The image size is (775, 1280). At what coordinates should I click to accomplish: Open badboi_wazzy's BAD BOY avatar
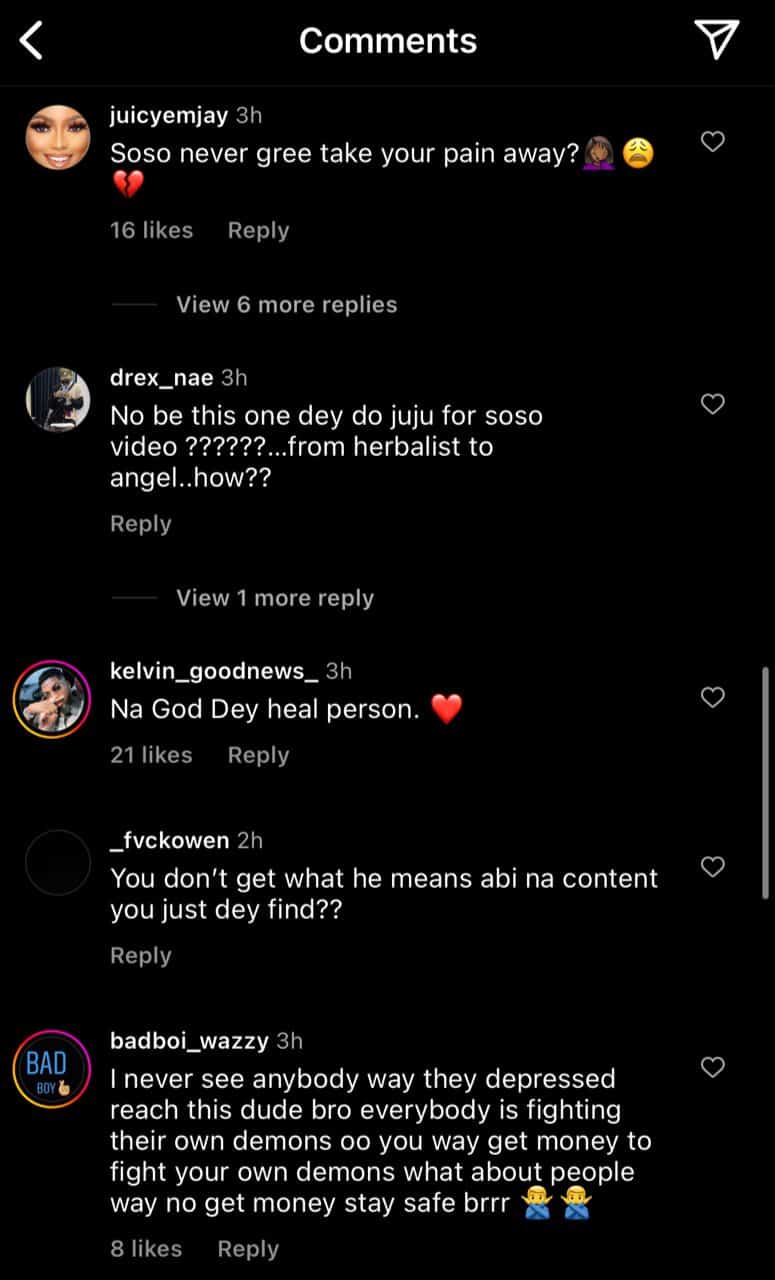click(x=52, y=1069)
